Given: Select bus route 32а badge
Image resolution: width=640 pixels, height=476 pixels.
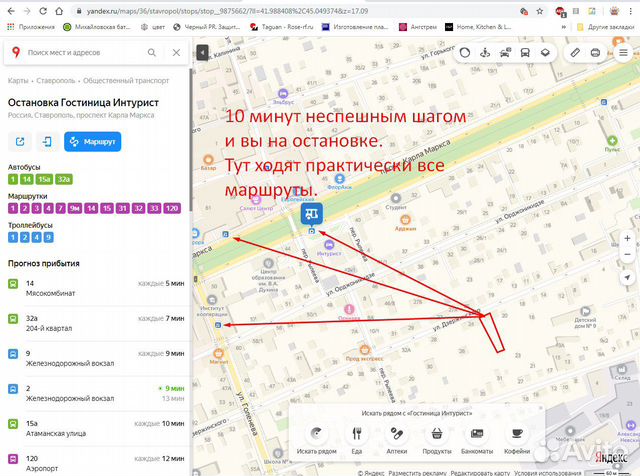Looking at the screenshot, I should coord(64,179).
